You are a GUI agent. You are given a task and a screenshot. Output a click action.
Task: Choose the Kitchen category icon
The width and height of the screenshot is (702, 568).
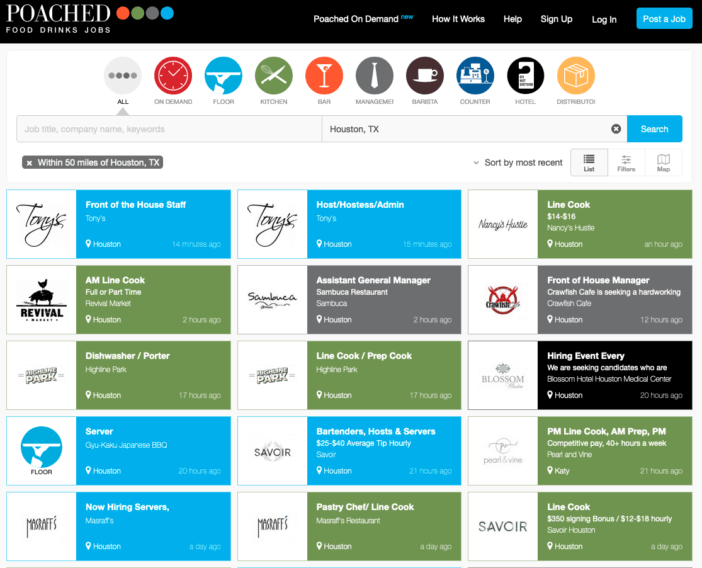pyautogui.click(x=274, y=76)
